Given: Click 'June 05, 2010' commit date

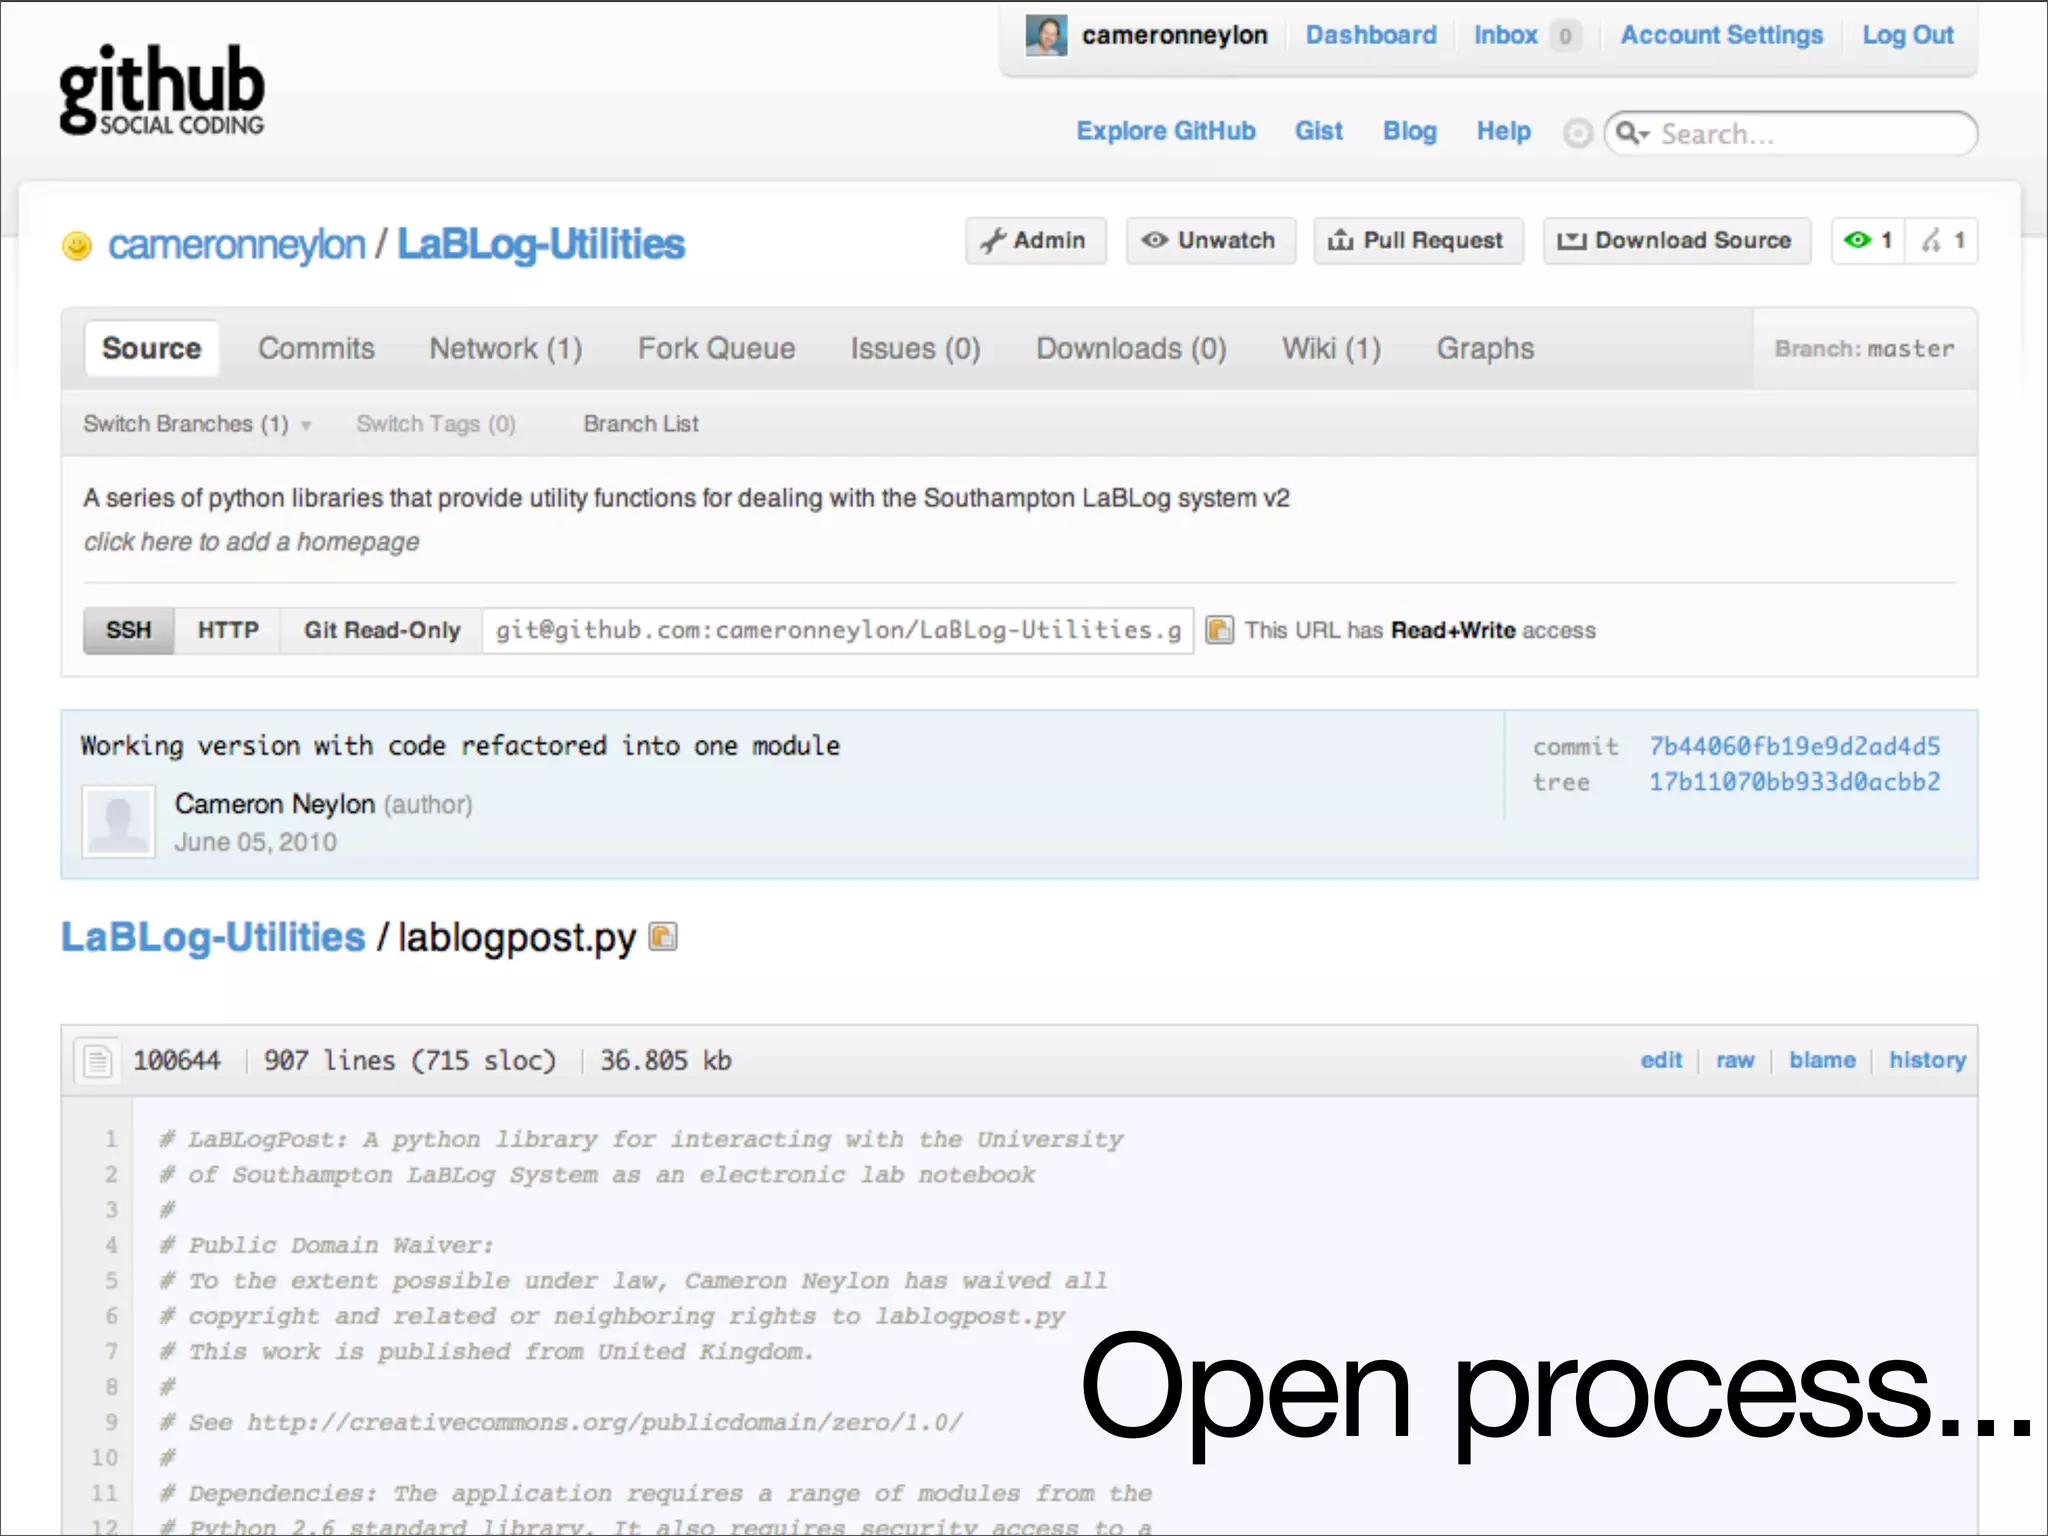Looking at the screenshot, I should (x=255, y=842).
